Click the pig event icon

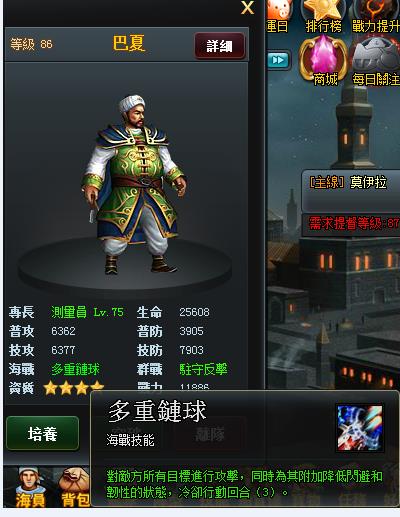[x=279, y=16]
